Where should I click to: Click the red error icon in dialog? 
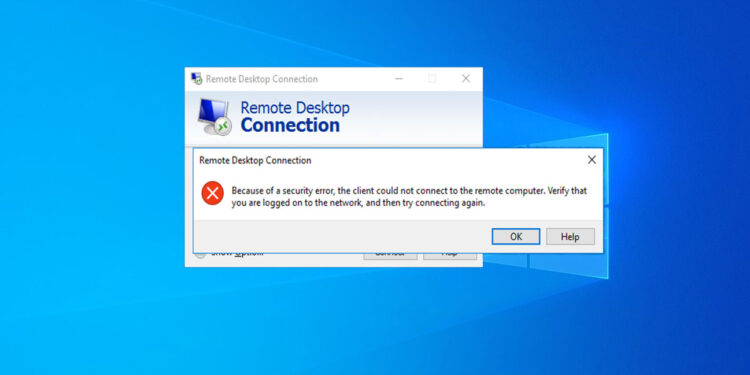click(212, 193)
